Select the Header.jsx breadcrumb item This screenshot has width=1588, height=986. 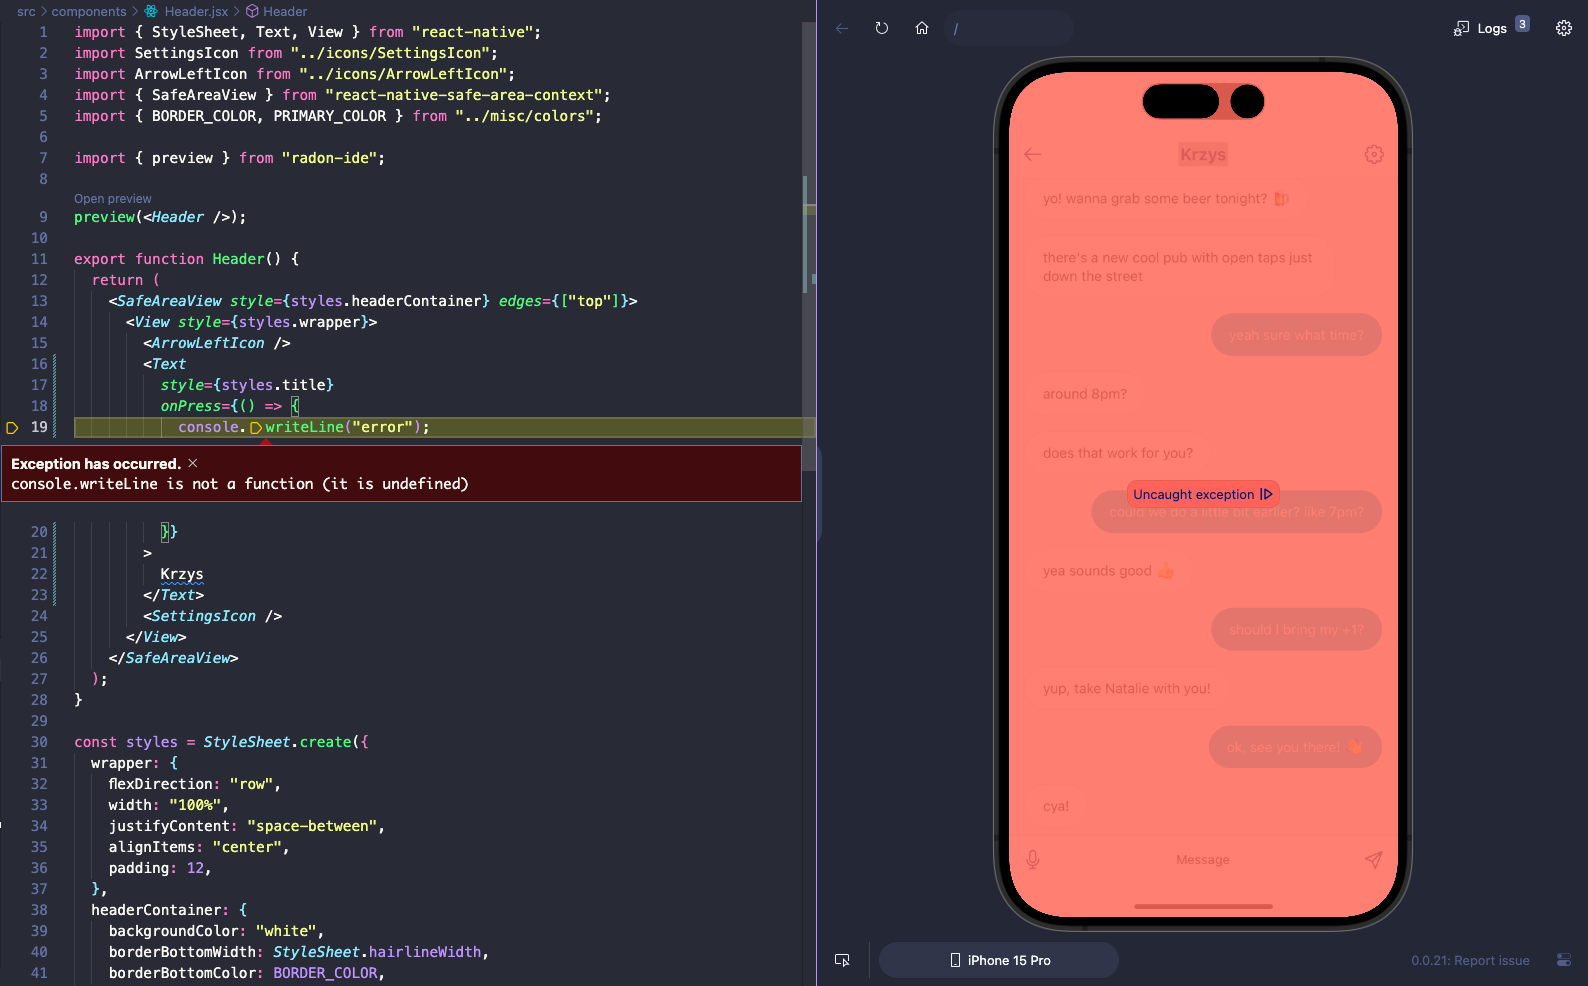tap(196, 11)
